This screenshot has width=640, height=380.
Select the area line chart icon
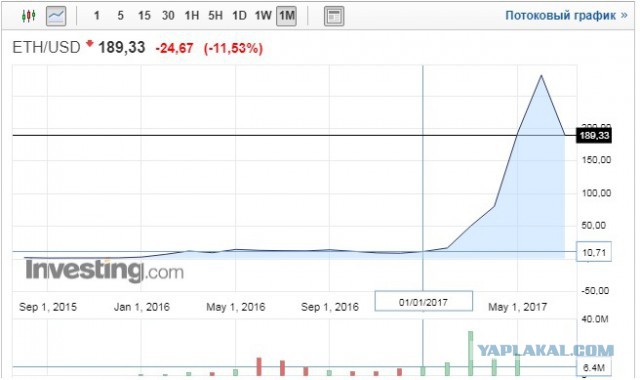[x=56, y=16]
